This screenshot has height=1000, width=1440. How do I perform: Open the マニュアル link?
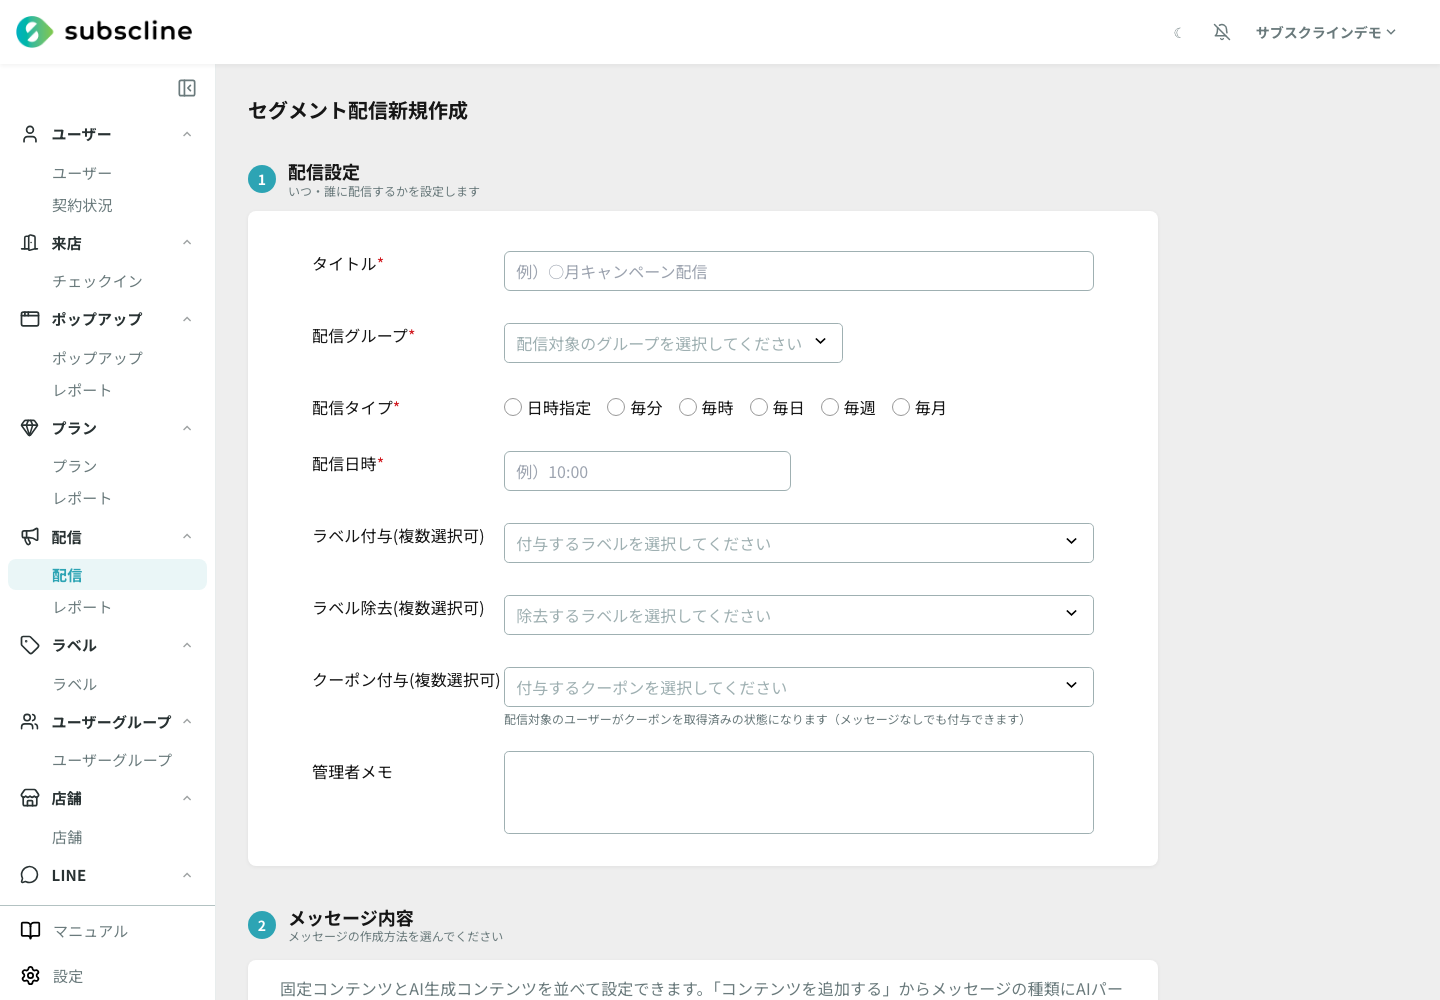point(90,931)
